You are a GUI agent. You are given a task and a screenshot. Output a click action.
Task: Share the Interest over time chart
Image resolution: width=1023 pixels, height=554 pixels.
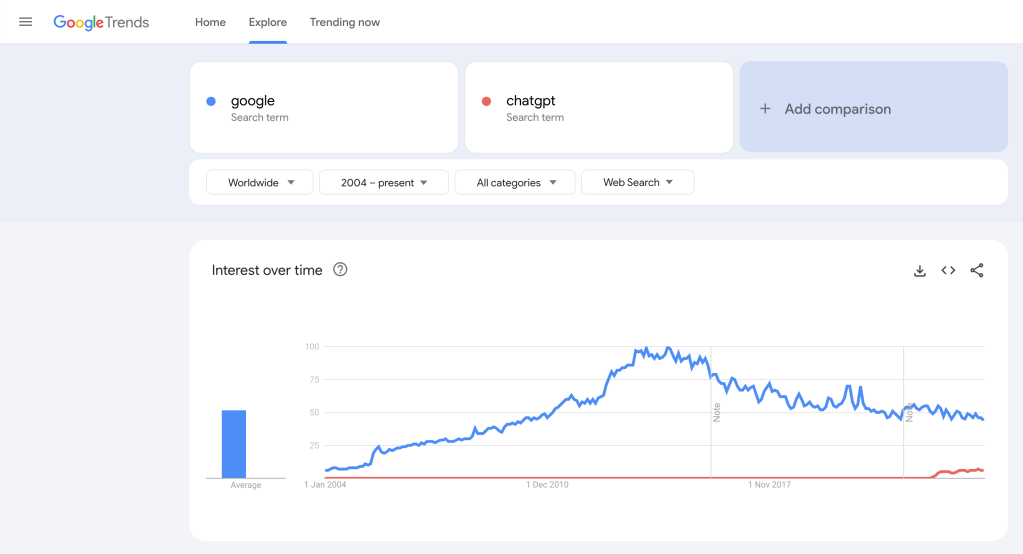[977, 270]
